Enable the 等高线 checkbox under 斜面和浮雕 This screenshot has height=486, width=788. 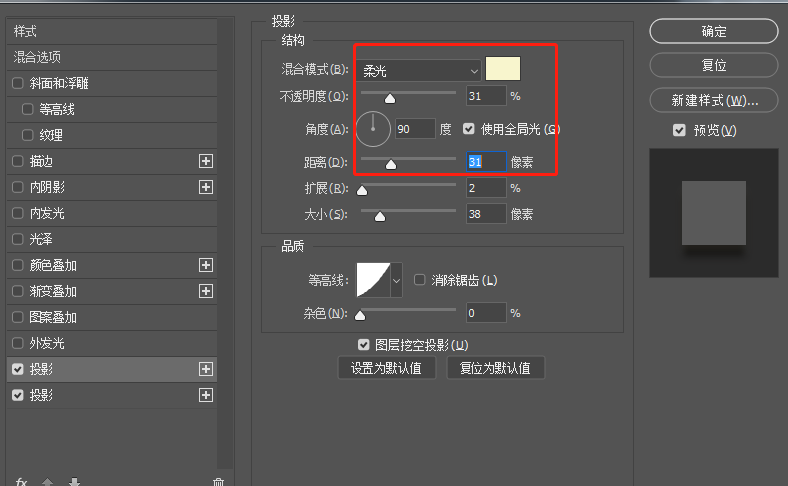pos(28,109)
